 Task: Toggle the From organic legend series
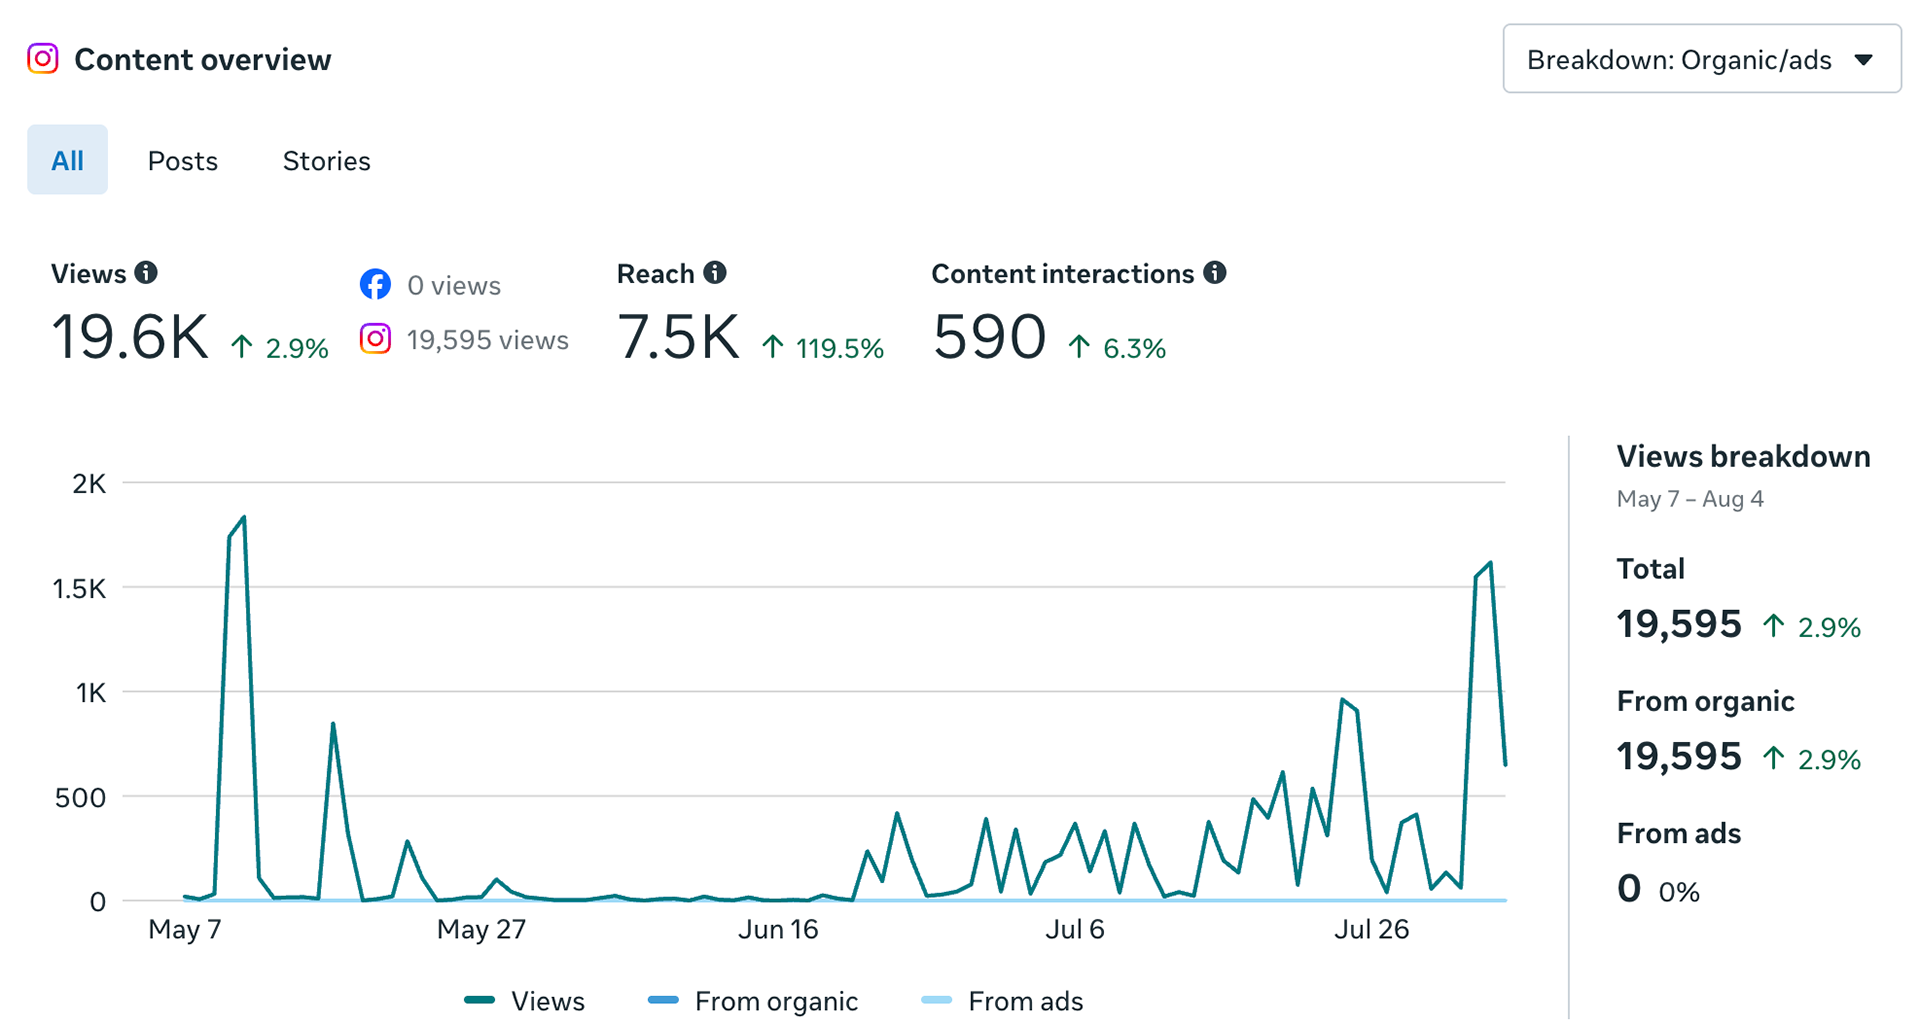point(753,1000)
